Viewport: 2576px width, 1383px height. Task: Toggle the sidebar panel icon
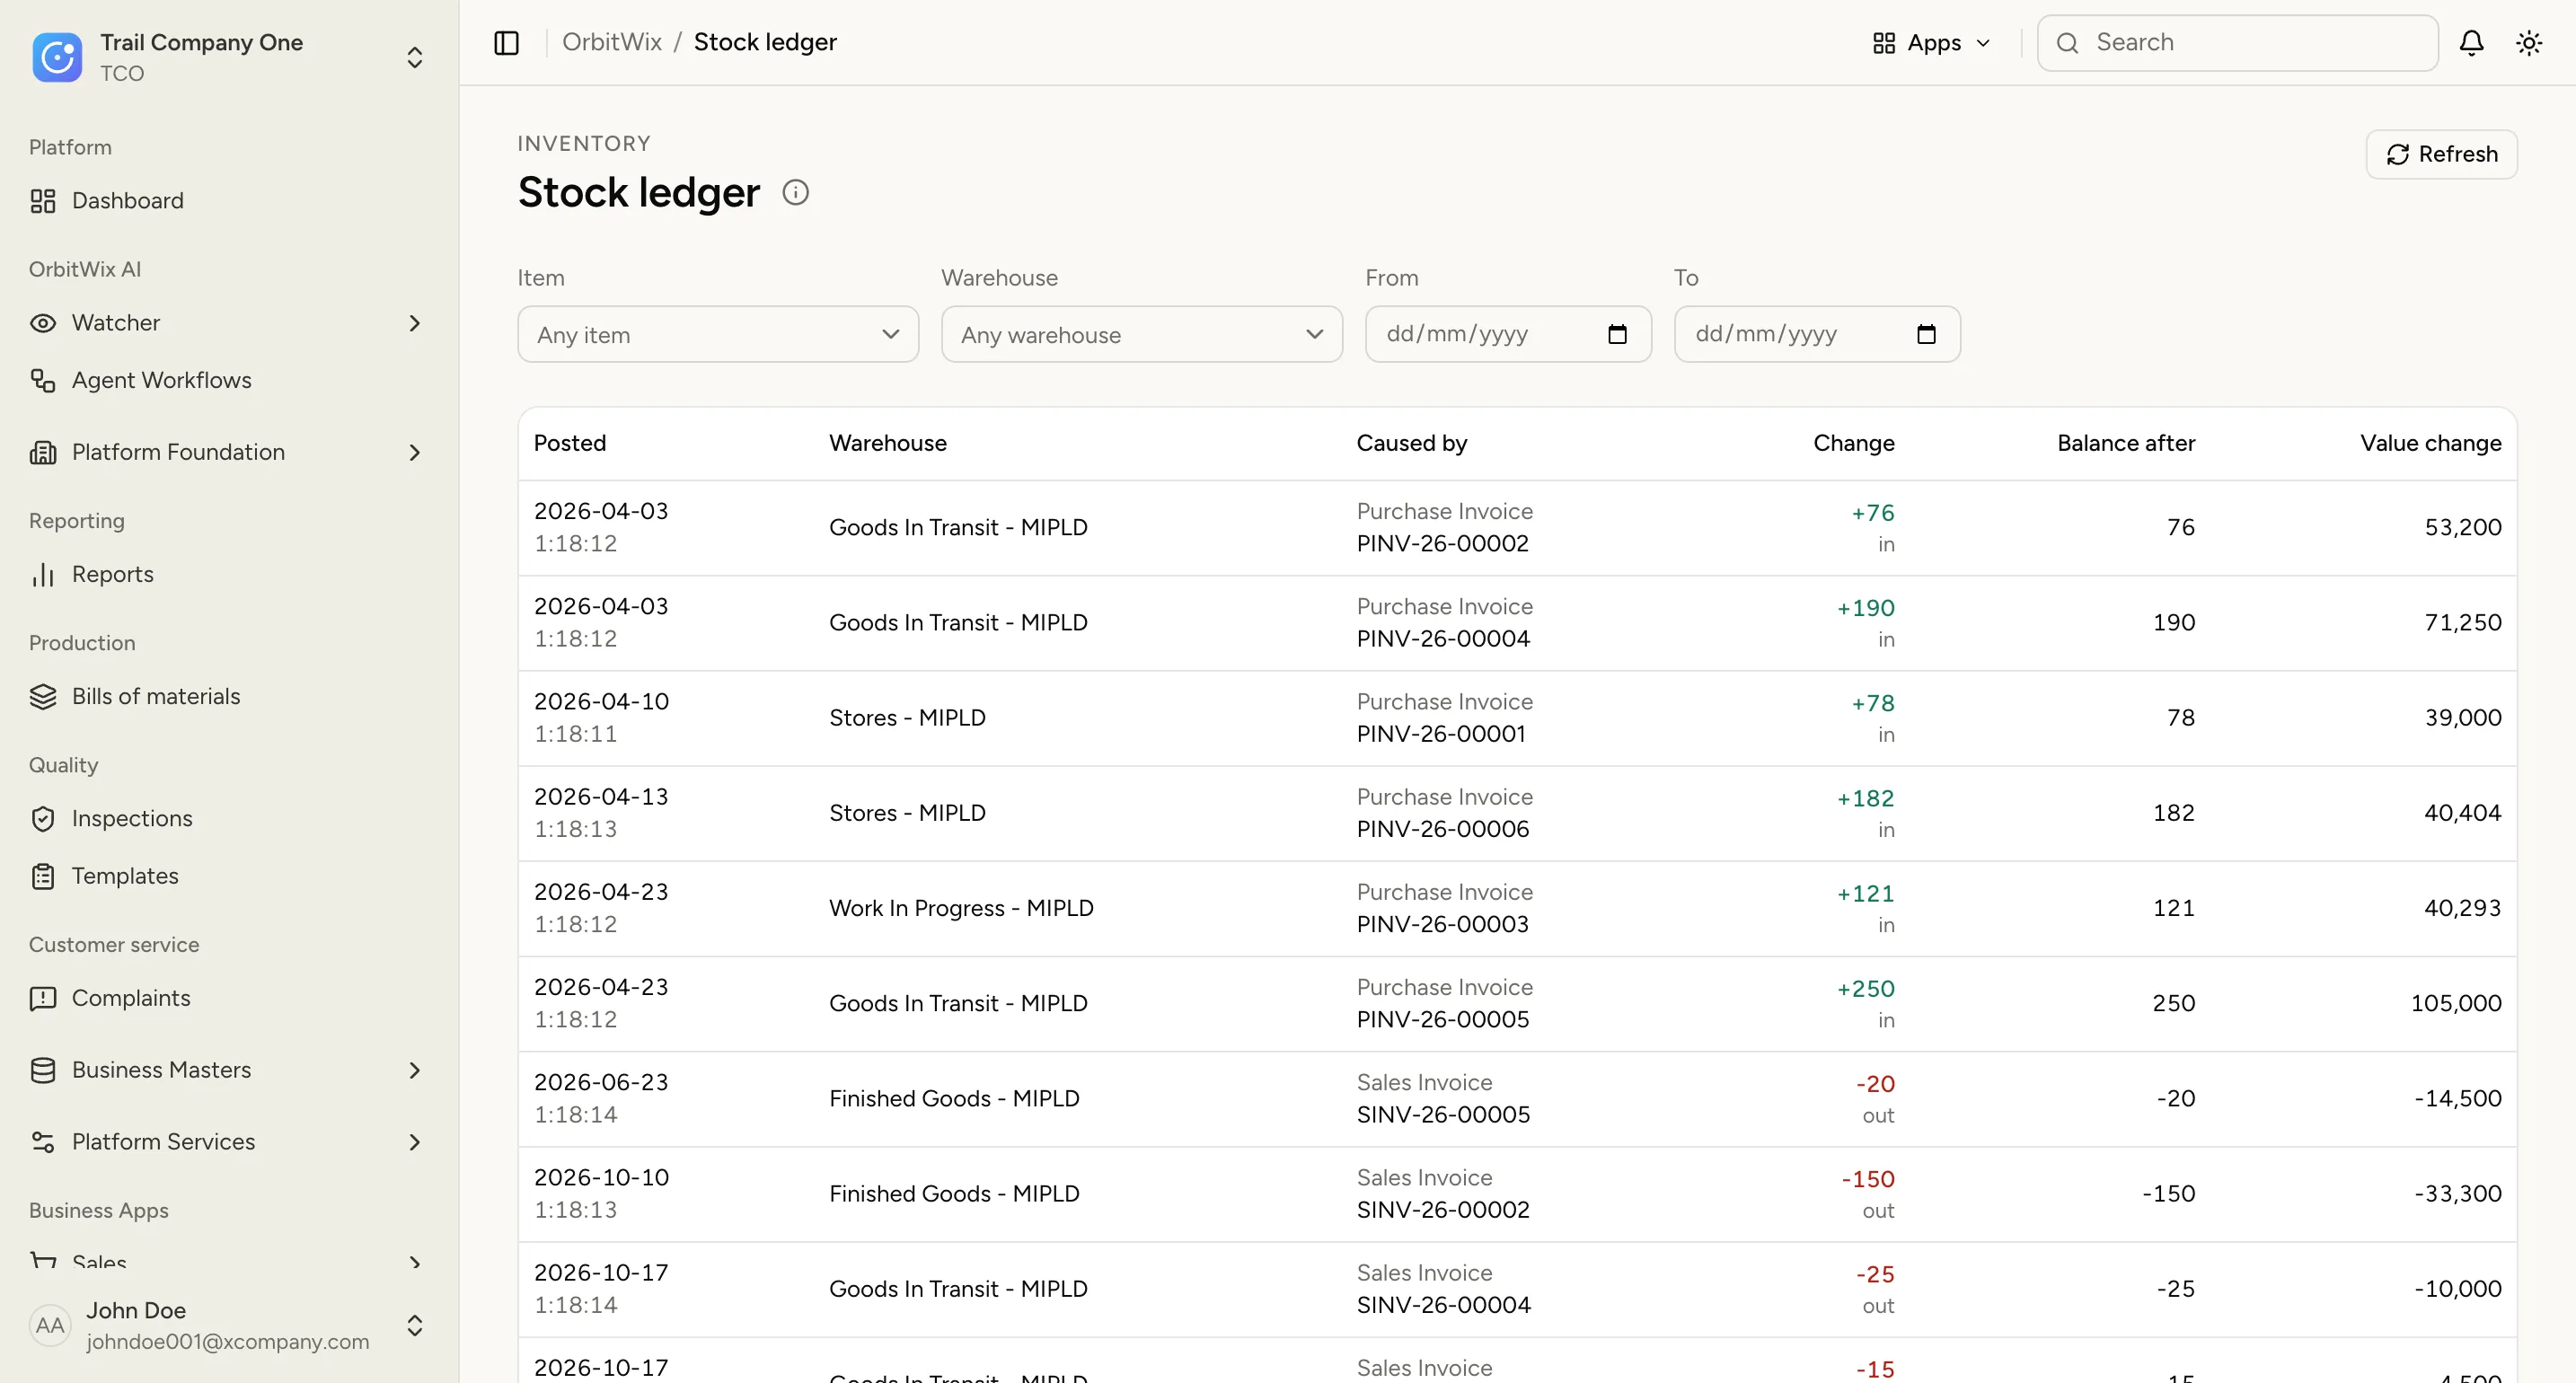[x=507, y=43]
